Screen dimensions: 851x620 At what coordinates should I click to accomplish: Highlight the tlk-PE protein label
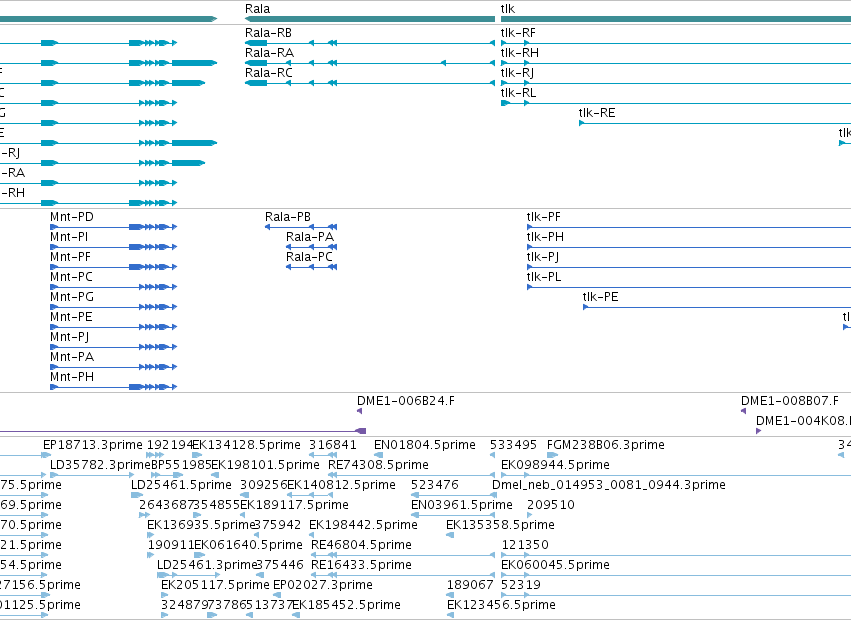600,298
